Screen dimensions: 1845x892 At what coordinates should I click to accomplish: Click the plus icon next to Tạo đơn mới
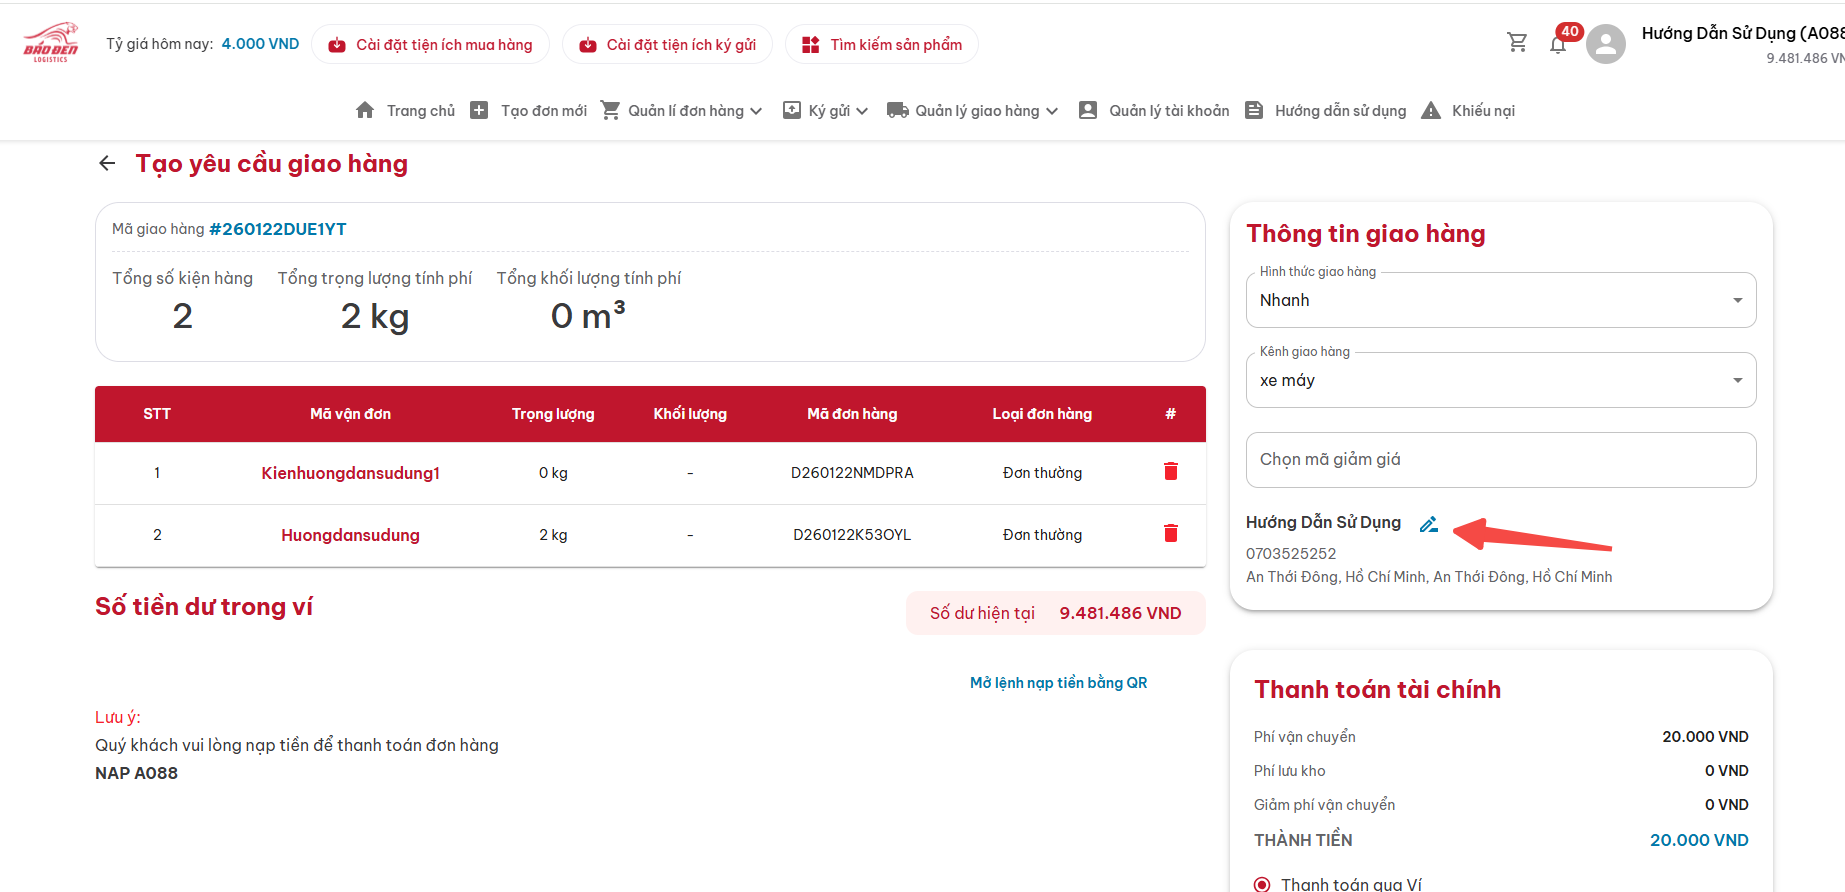(x=479, y=110)
